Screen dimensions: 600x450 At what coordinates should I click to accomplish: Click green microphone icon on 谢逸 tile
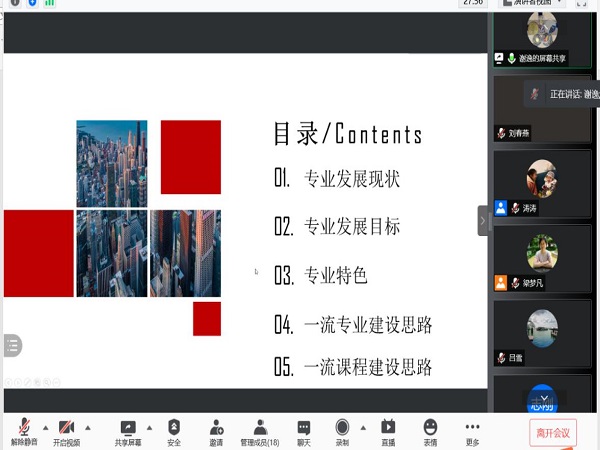512,59
